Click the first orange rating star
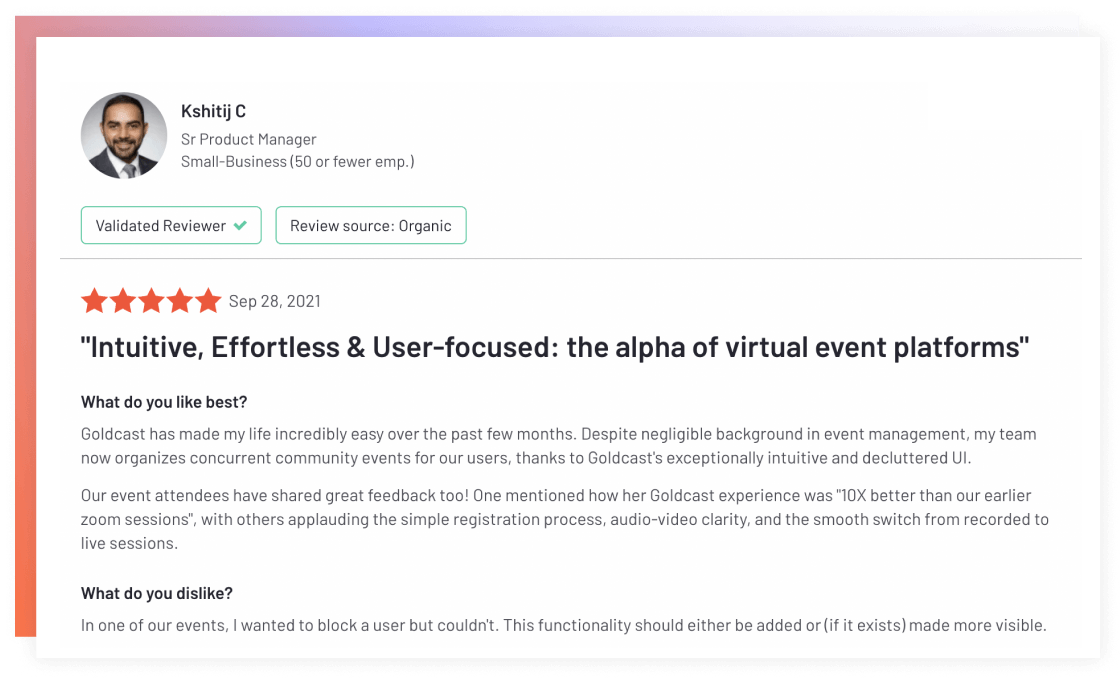The width and height of the screenshot is (1120, 678). pyautogui.click(x=94, y=301)
